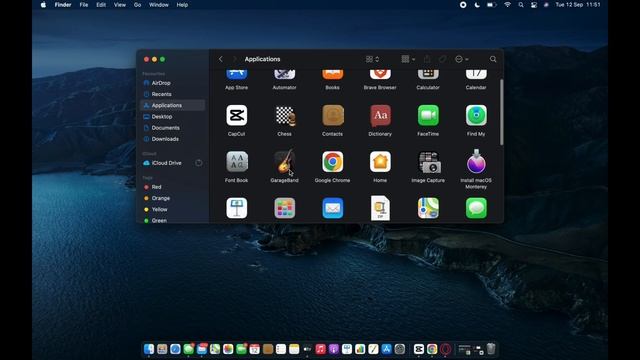Open the Go menu
This screenshot has width=640, height=360.
click(138, 5)
